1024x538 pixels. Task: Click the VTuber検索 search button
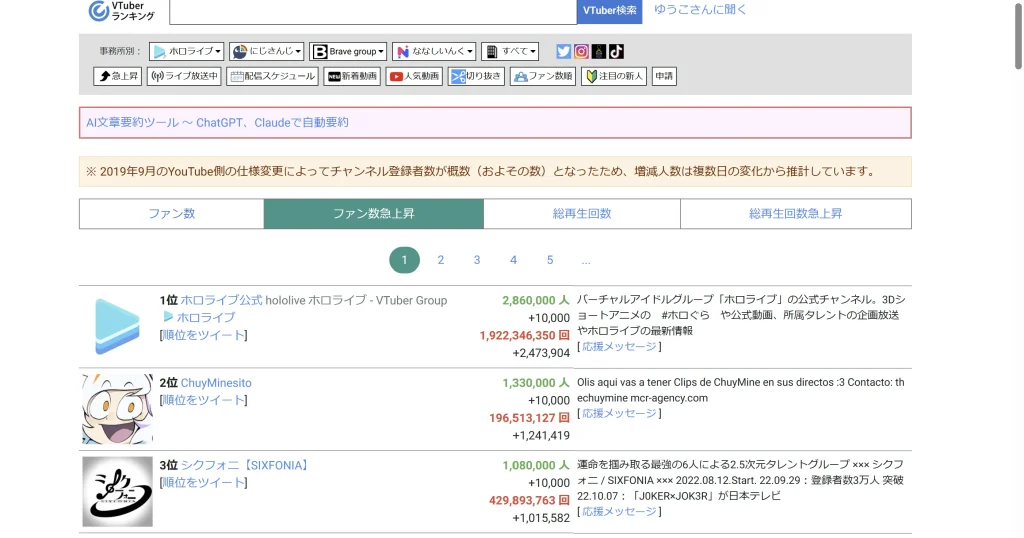pyautogui.click(x=609, y=10)
